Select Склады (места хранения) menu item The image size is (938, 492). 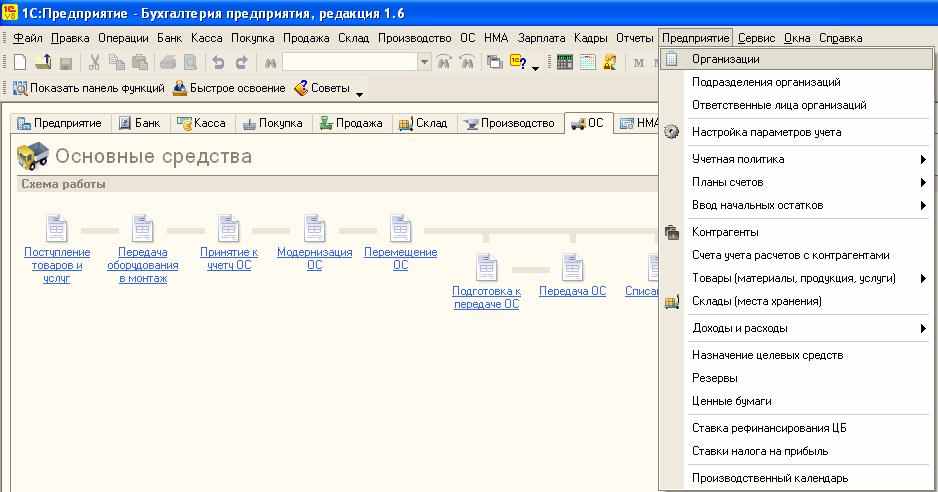pyautogui.click(x=796, y=301)
